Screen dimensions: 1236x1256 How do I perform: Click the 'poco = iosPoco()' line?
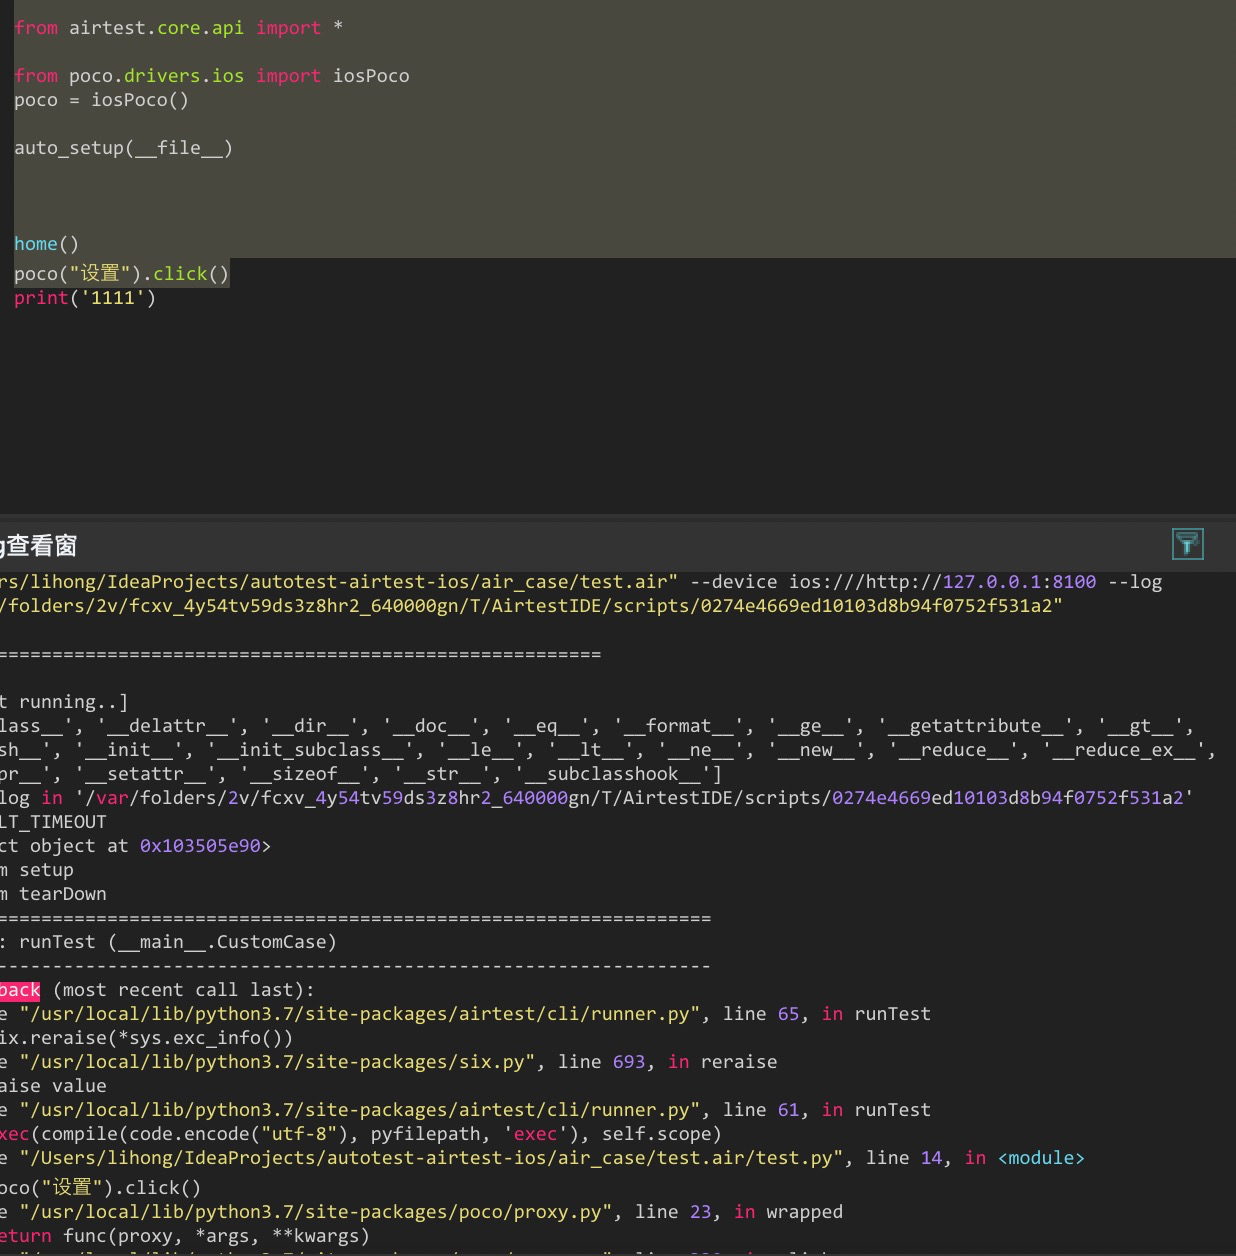coord(101,100)
